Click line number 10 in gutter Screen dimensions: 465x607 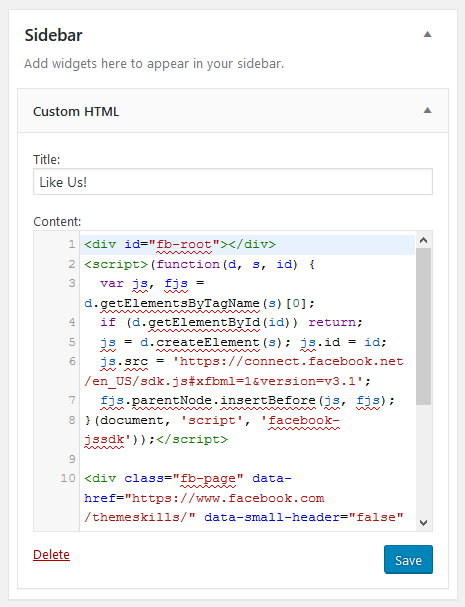coord(68,478)
